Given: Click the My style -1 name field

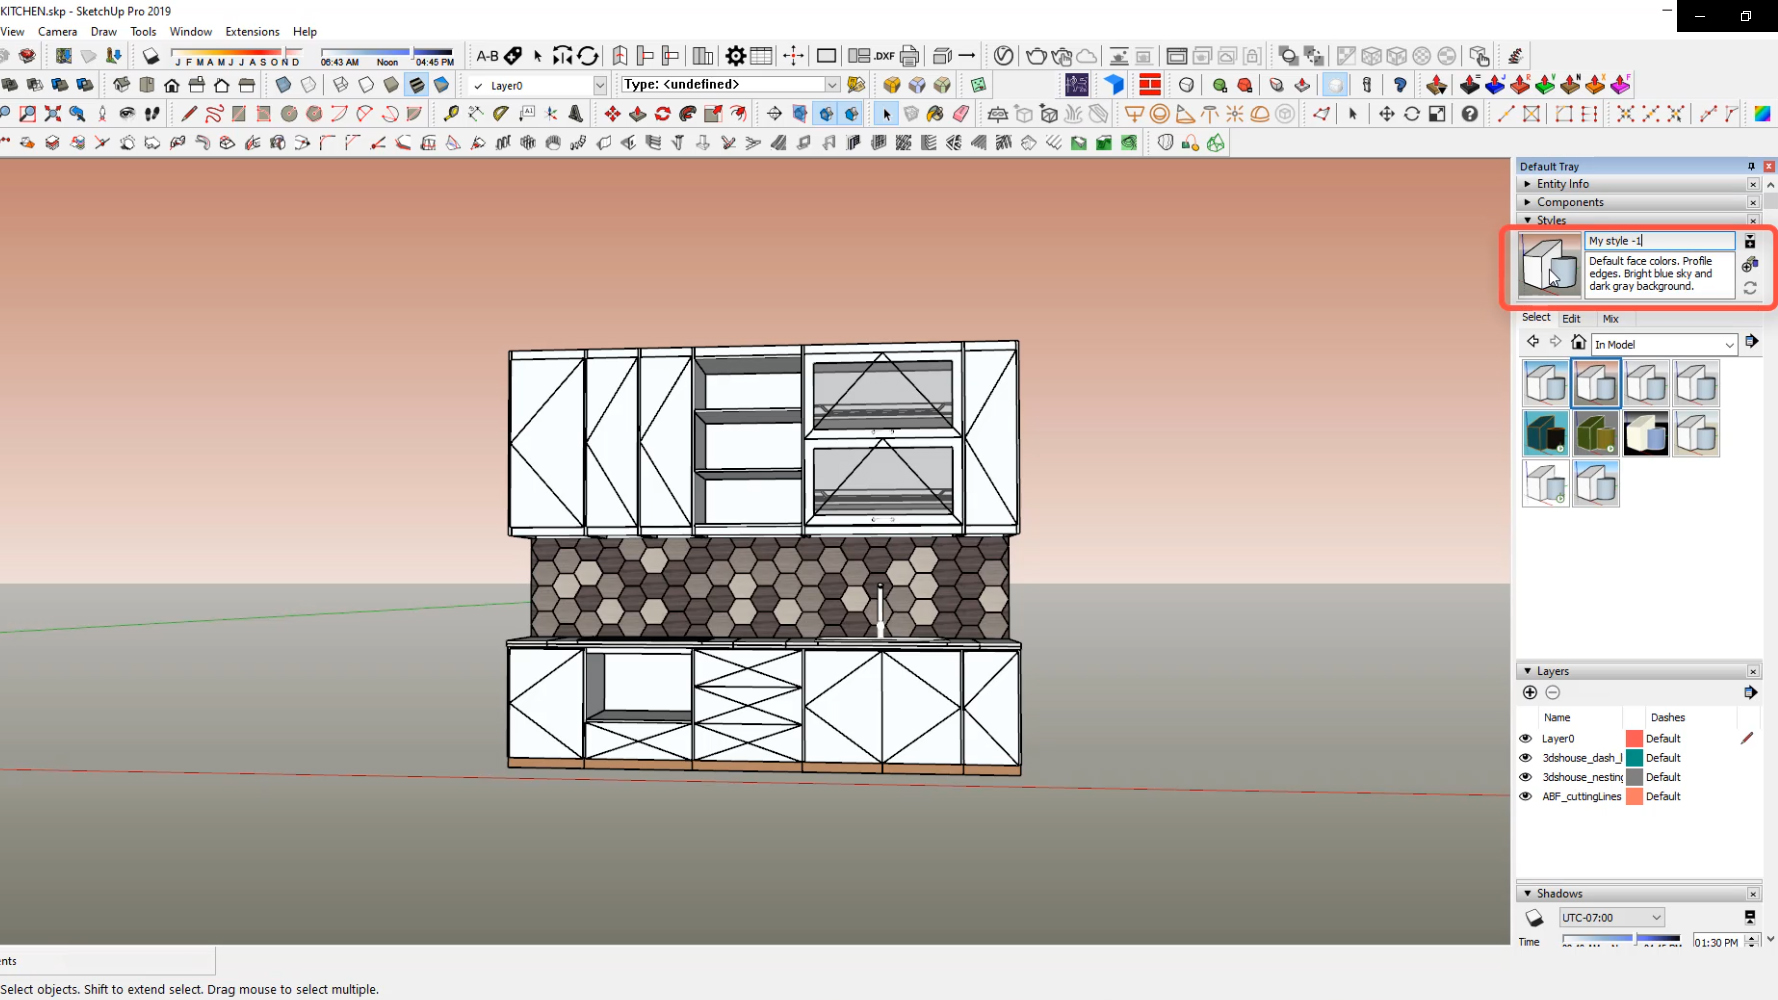Looking at the screenshot, I should (x=1660, y=241).
